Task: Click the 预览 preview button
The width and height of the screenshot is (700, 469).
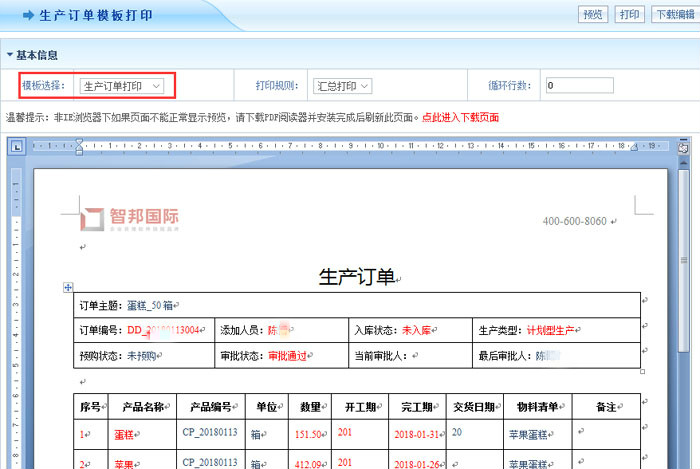Action: click(593, 15)
